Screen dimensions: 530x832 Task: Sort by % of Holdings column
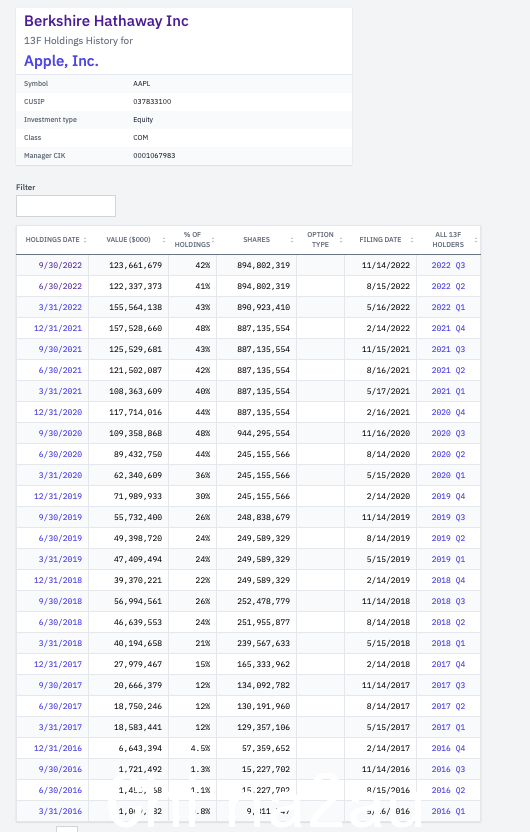tap(192, 240)
